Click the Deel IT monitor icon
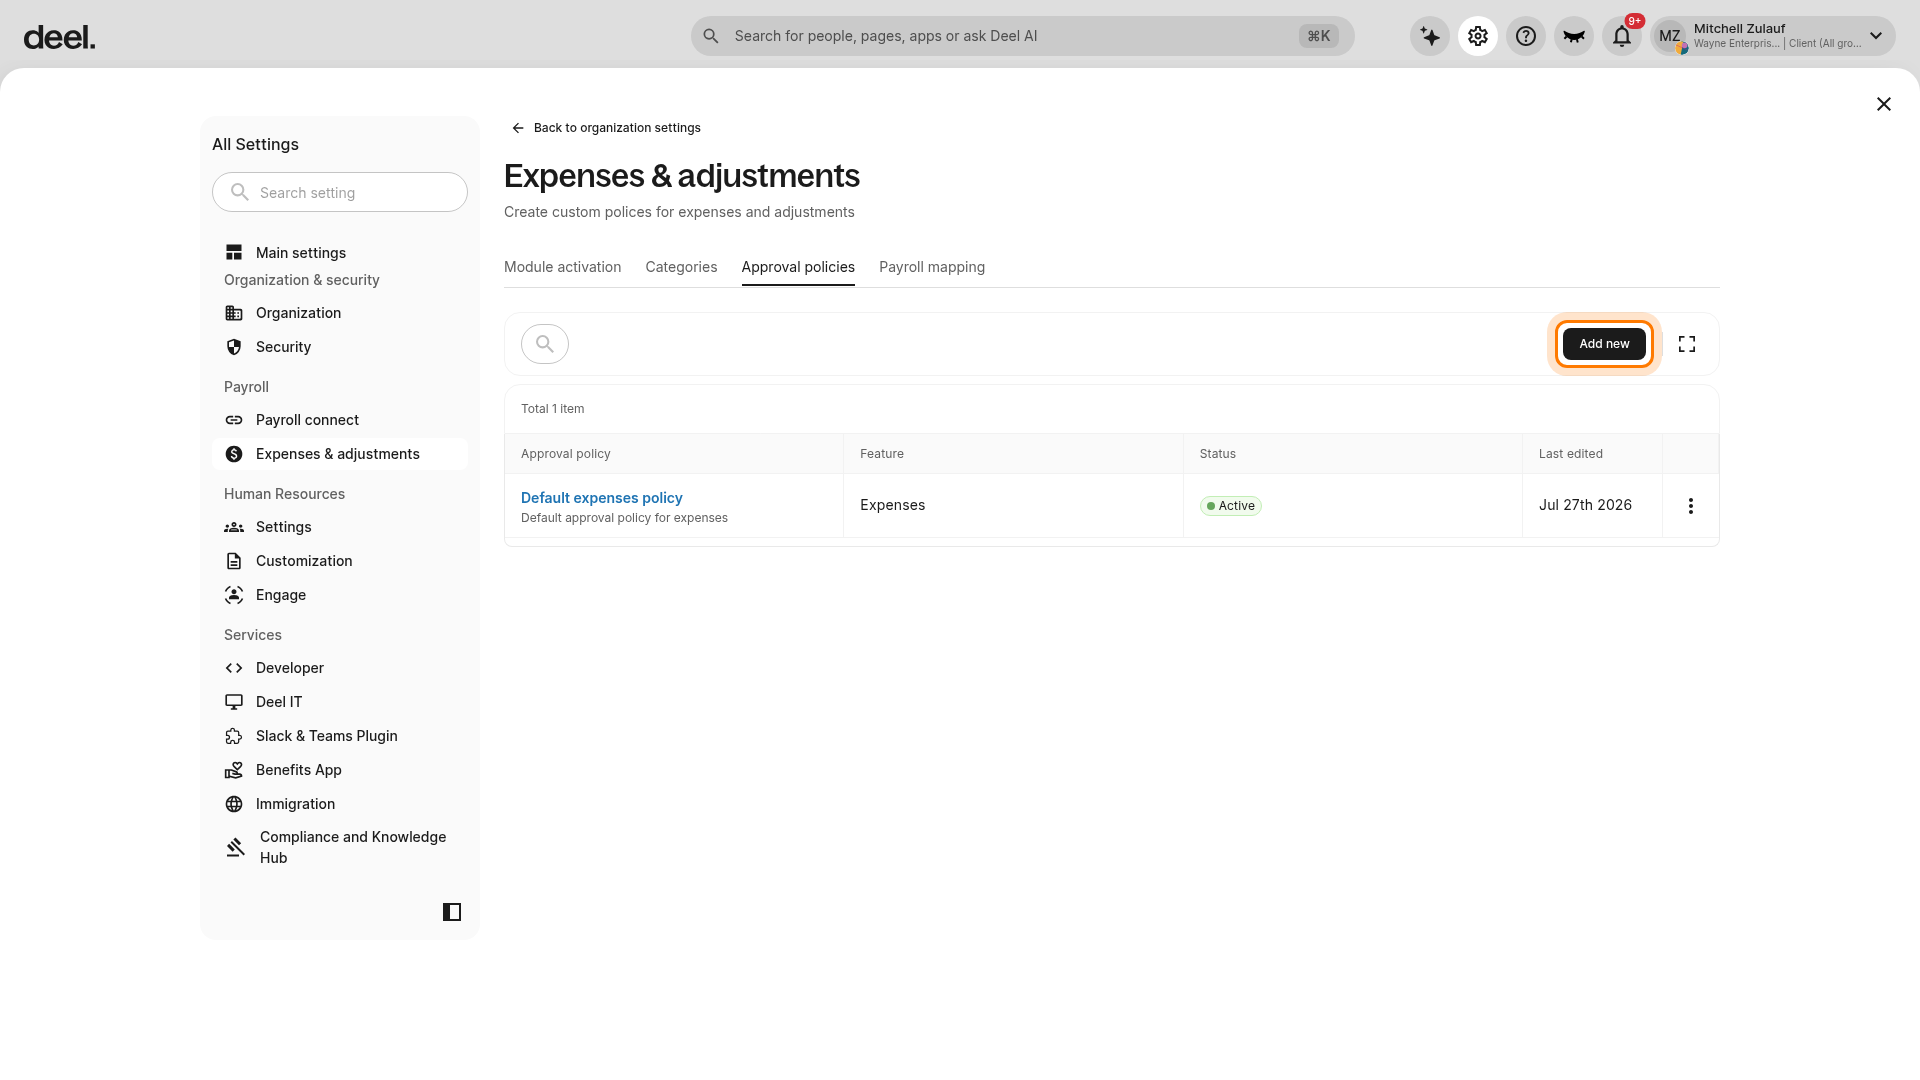This screenshot has height=1080, width=1920. click(x=234, y=702)
